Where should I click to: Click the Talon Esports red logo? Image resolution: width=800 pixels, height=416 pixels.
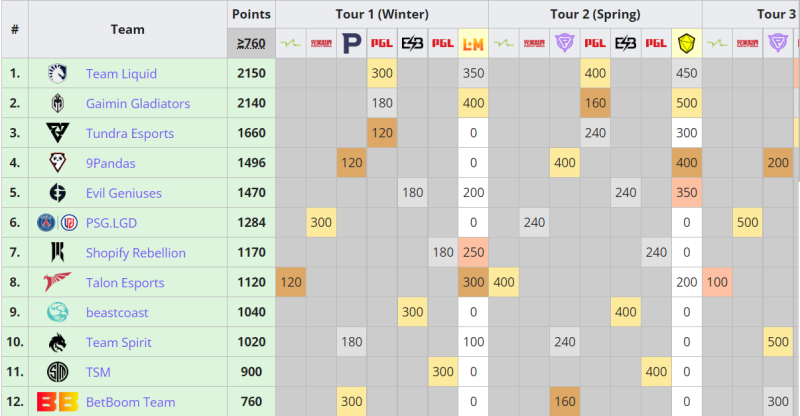pyautogui.click(x=57, y=283)
